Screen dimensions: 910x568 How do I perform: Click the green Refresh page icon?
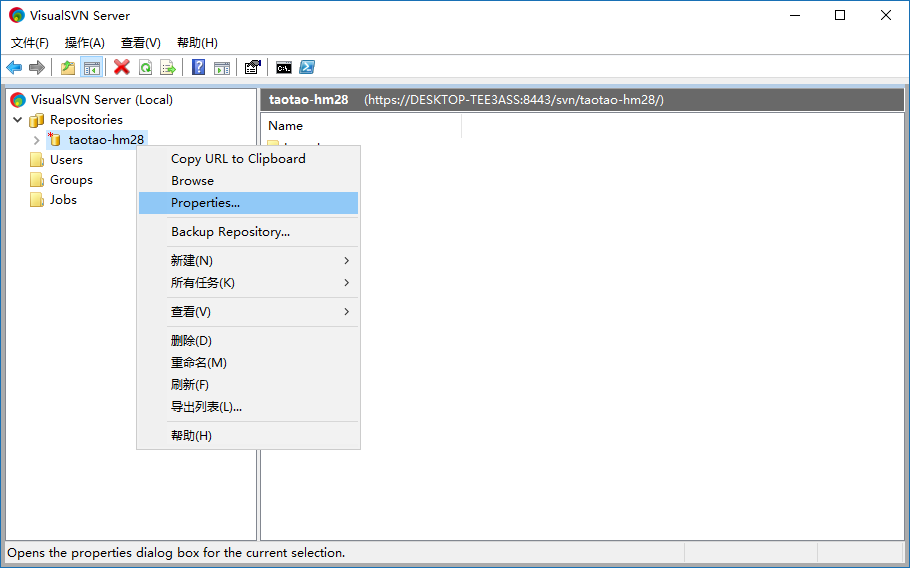145,67
